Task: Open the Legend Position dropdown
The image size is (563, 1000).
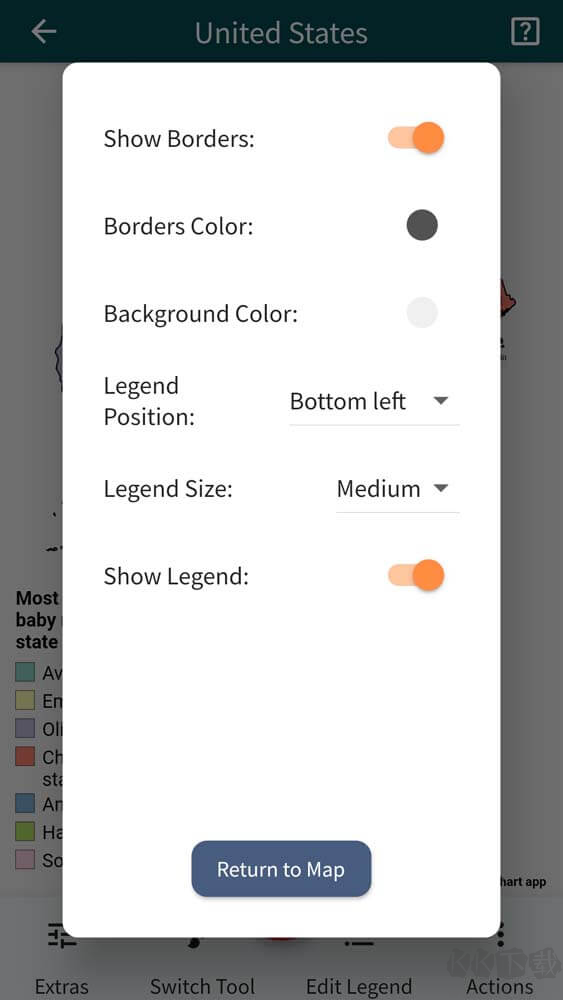Action: (374, 402)
